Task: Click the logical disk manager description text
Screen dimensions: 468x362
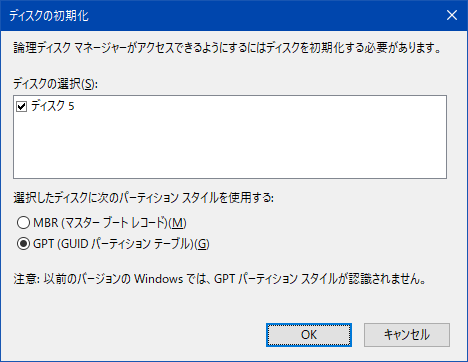Action: [227, 48]
